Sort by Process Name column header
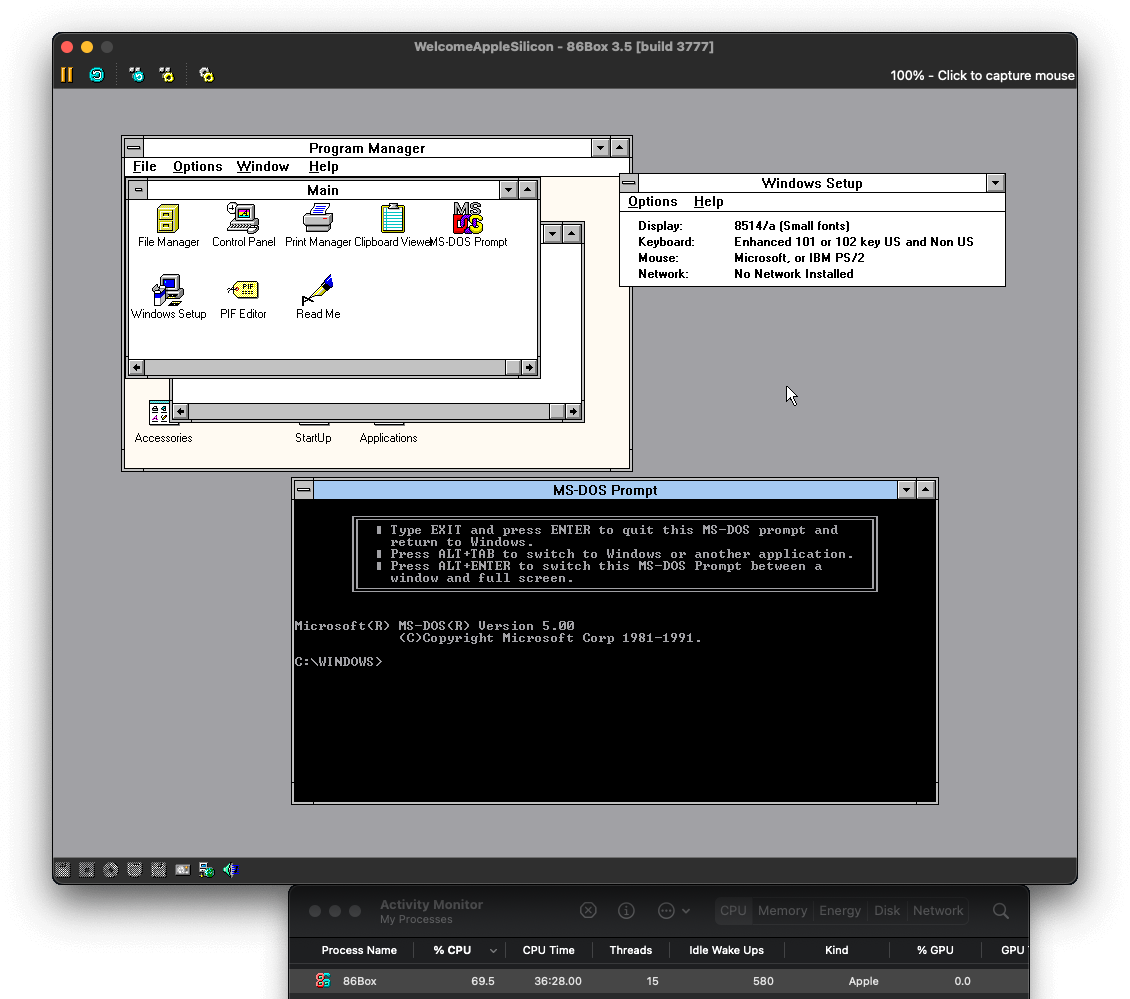 tap(359, 950)
